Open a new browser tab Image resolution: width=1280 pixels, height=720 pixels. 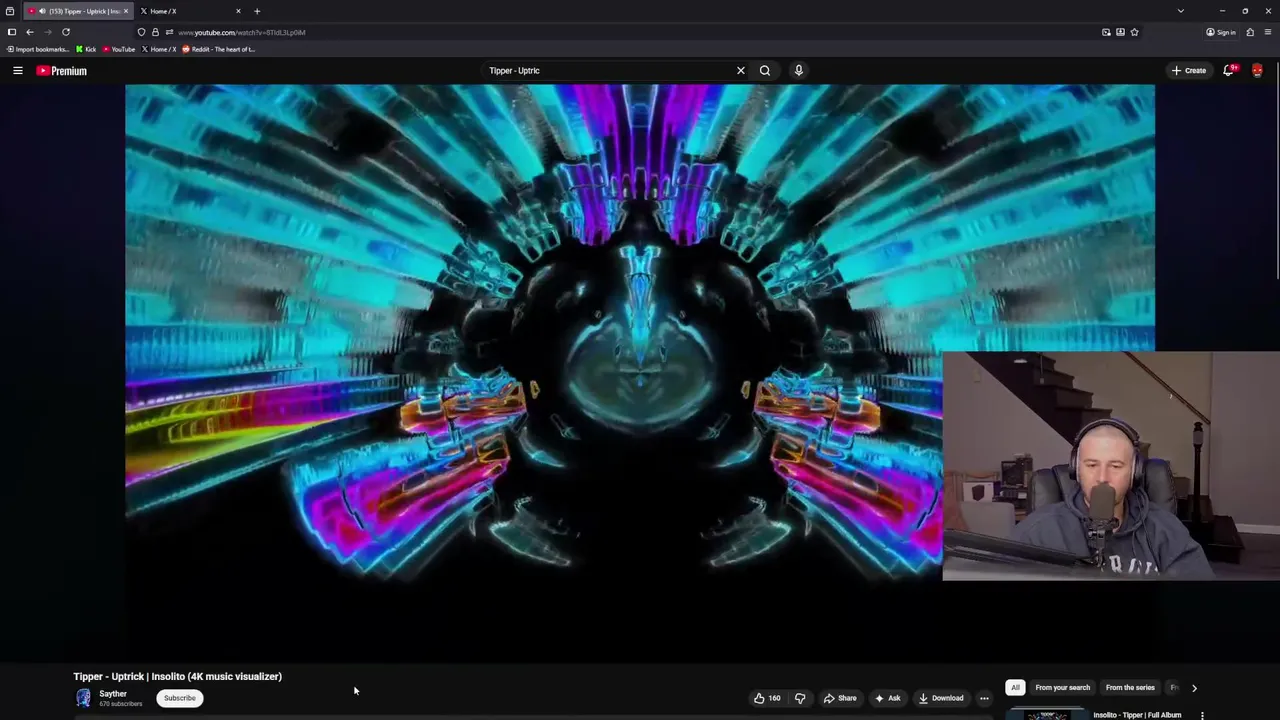coord(257,11)
